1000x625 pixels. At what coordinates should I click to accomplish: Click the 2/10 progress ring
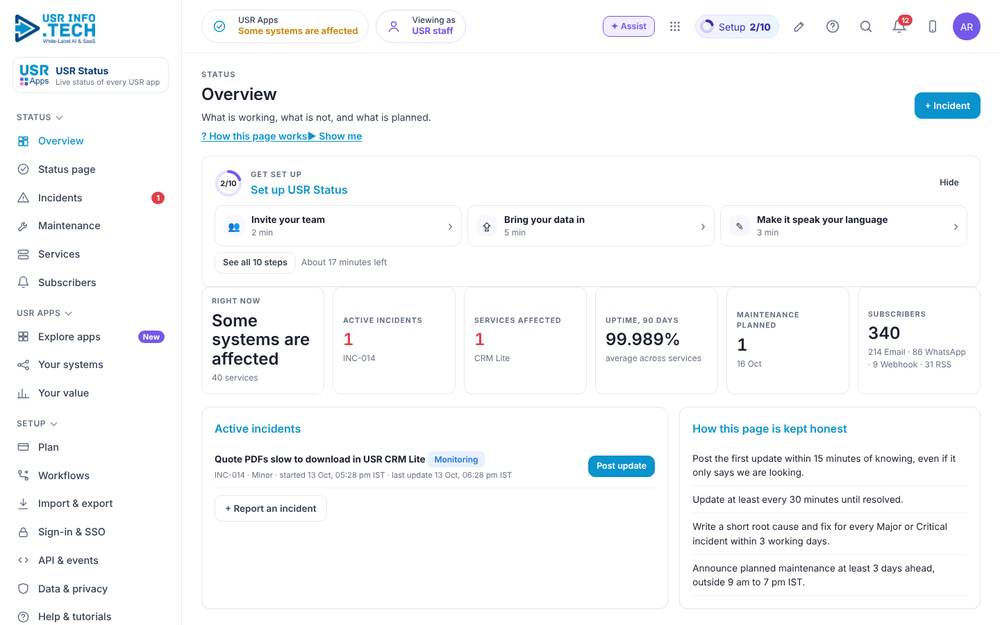(x=228, y=183)
